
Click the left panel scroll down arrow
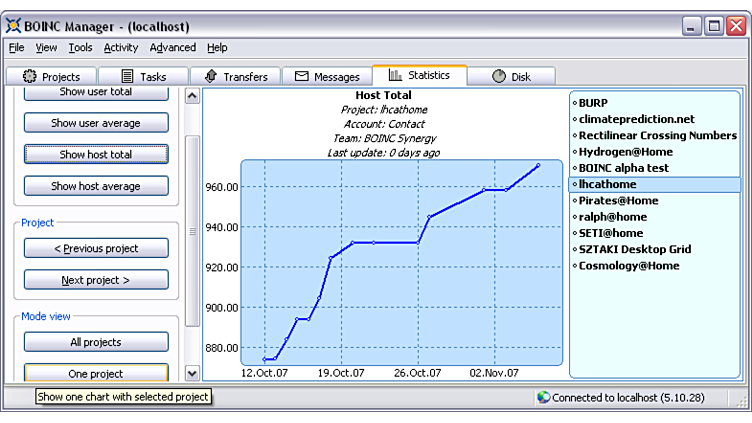[x=193, y=373]
